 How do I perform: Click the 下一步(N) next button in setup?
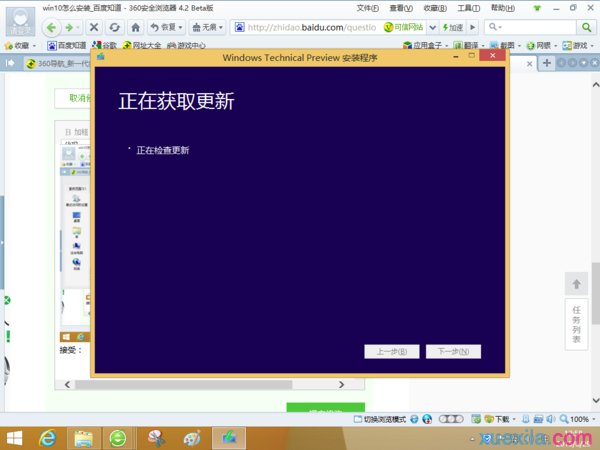click(x=453, y=351)
